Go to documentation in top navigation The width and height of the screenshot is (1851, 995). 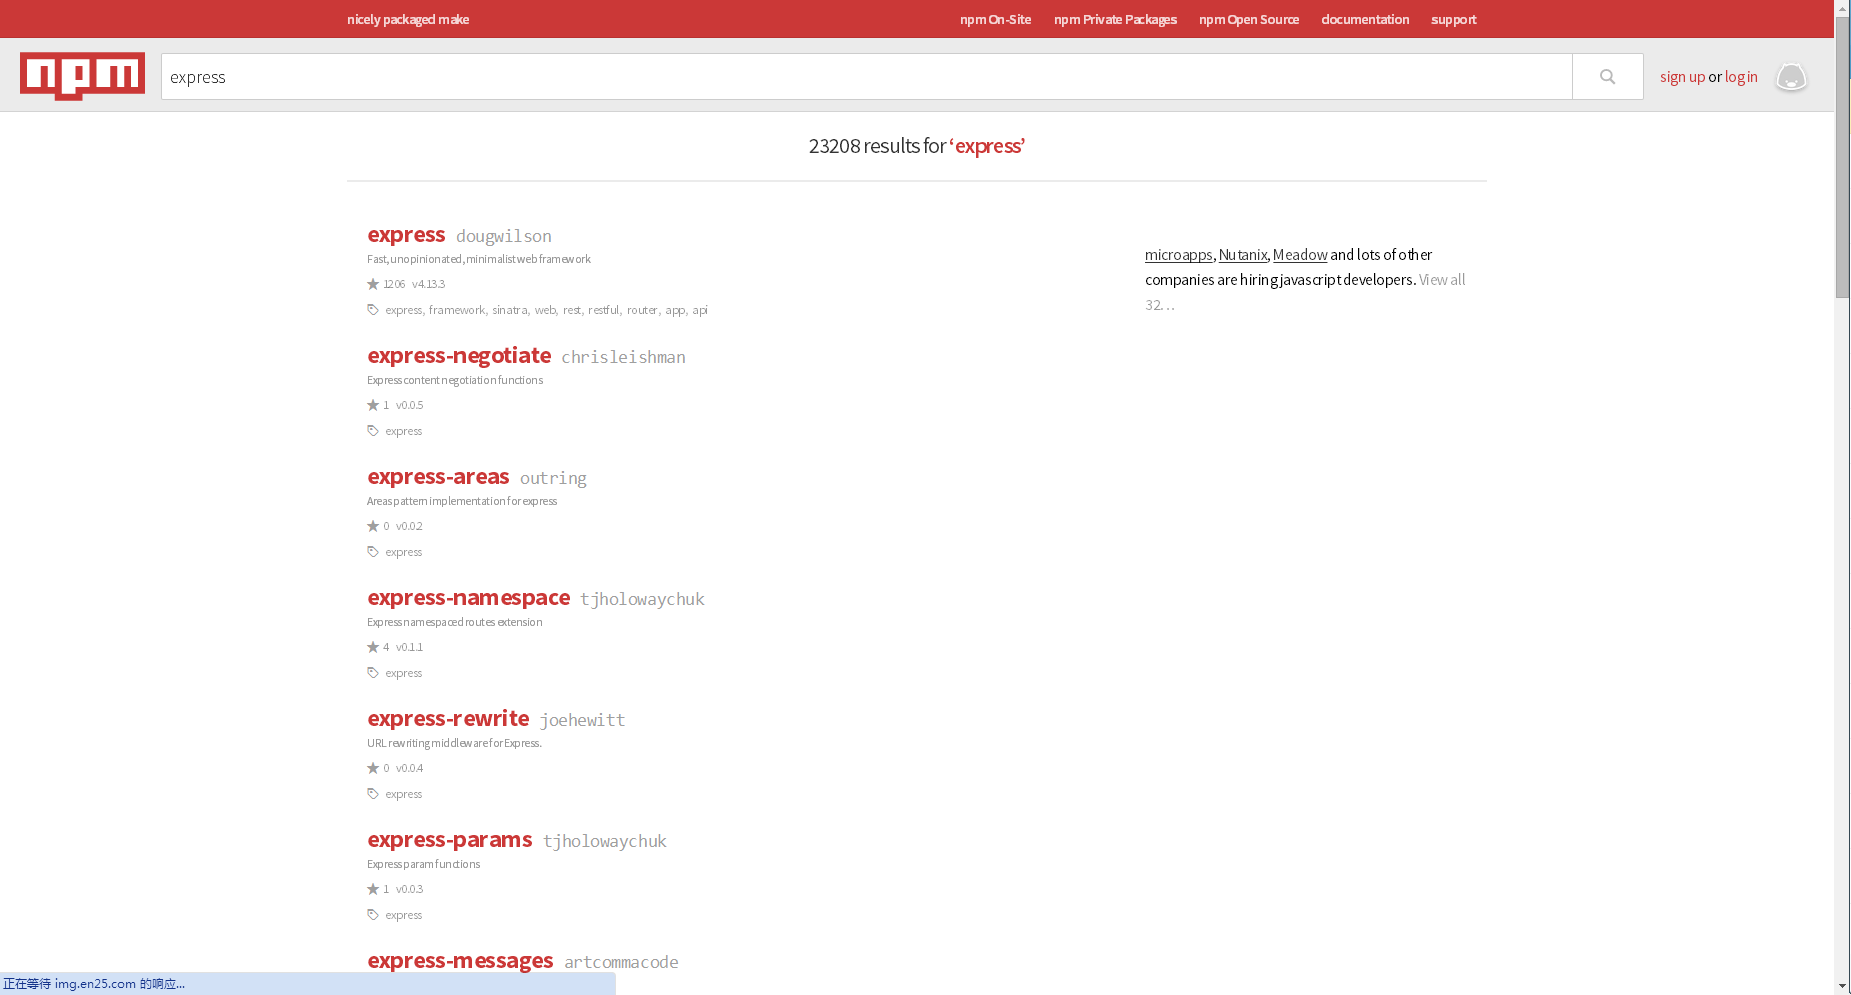(1365, 19)
